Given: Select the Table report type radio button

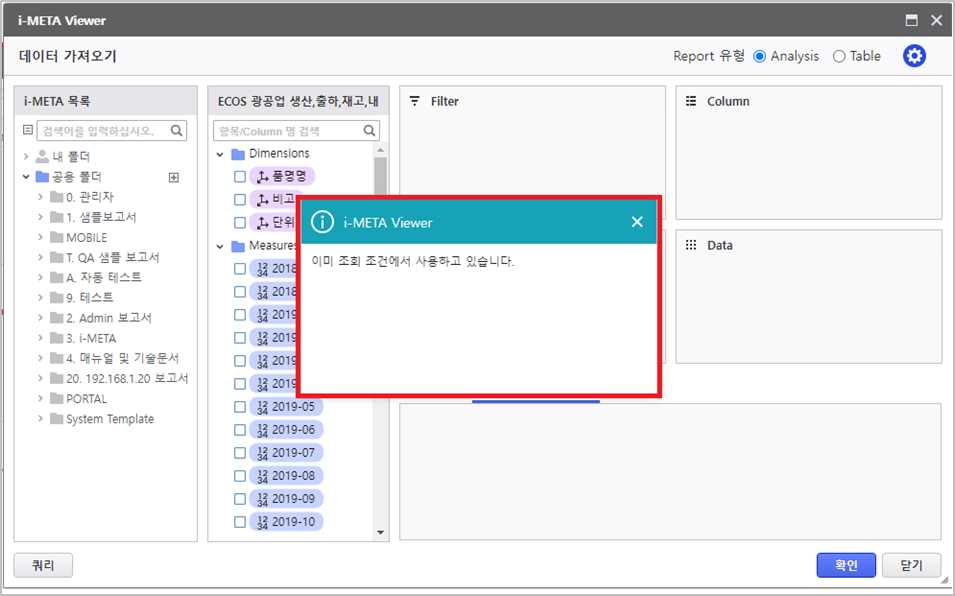Looking at the screenshot, I should coord(839,57).
